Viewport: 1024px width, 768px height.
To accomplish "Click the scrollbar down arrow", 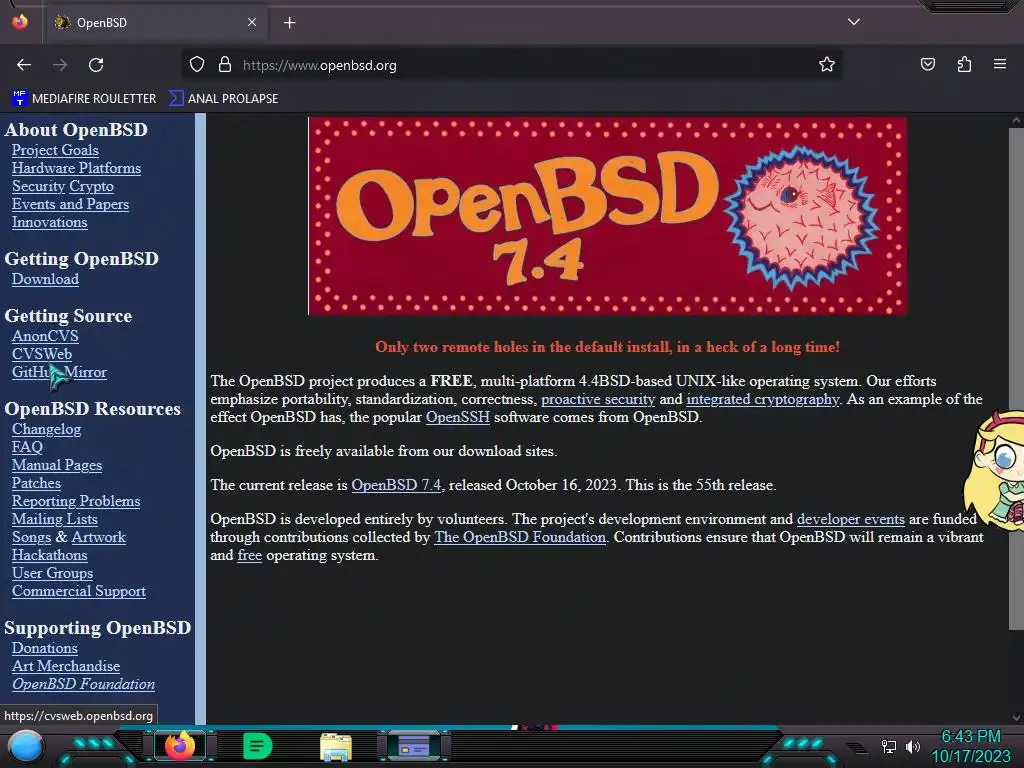I will tap(1016, 718).
